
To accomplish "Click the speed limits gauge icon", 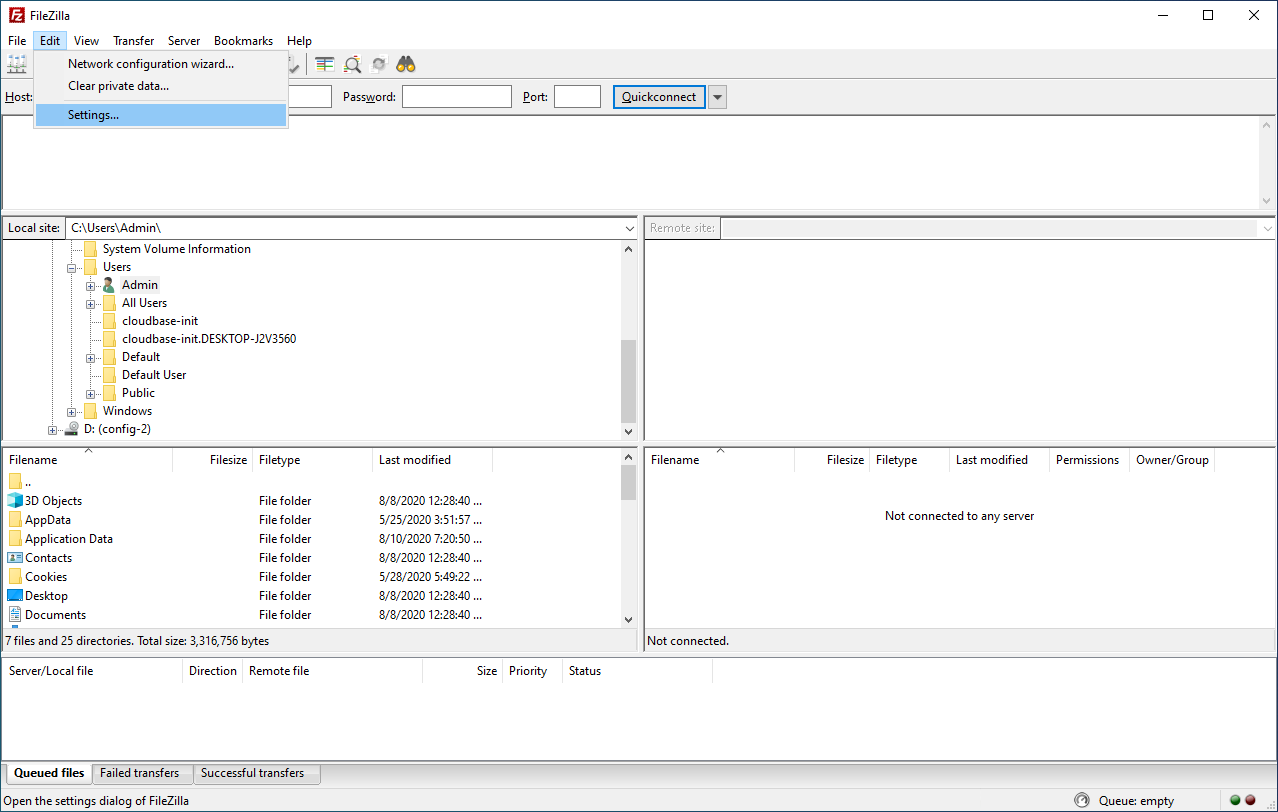I will click(1082, 800).
